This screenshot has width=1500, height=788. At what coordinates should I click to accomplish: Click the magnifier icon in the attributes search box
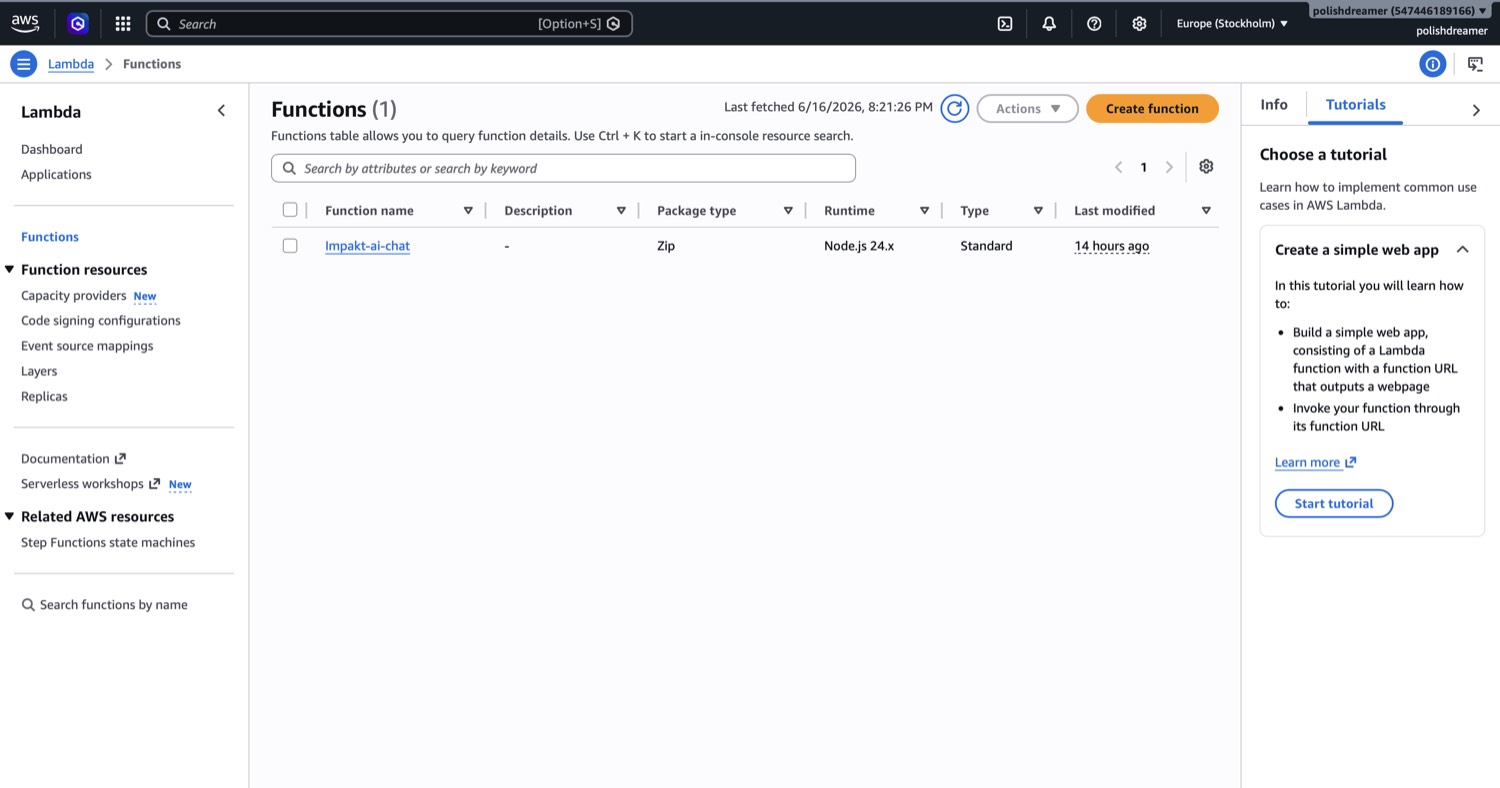pyautogui.click(x=289, y=168)
